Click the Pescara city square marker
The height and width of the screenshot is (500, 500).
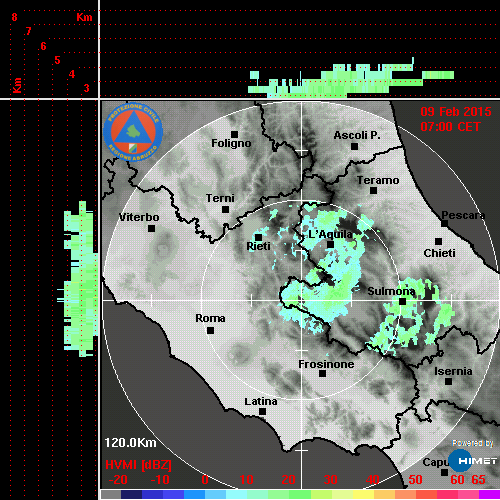(x=445, y=223)
